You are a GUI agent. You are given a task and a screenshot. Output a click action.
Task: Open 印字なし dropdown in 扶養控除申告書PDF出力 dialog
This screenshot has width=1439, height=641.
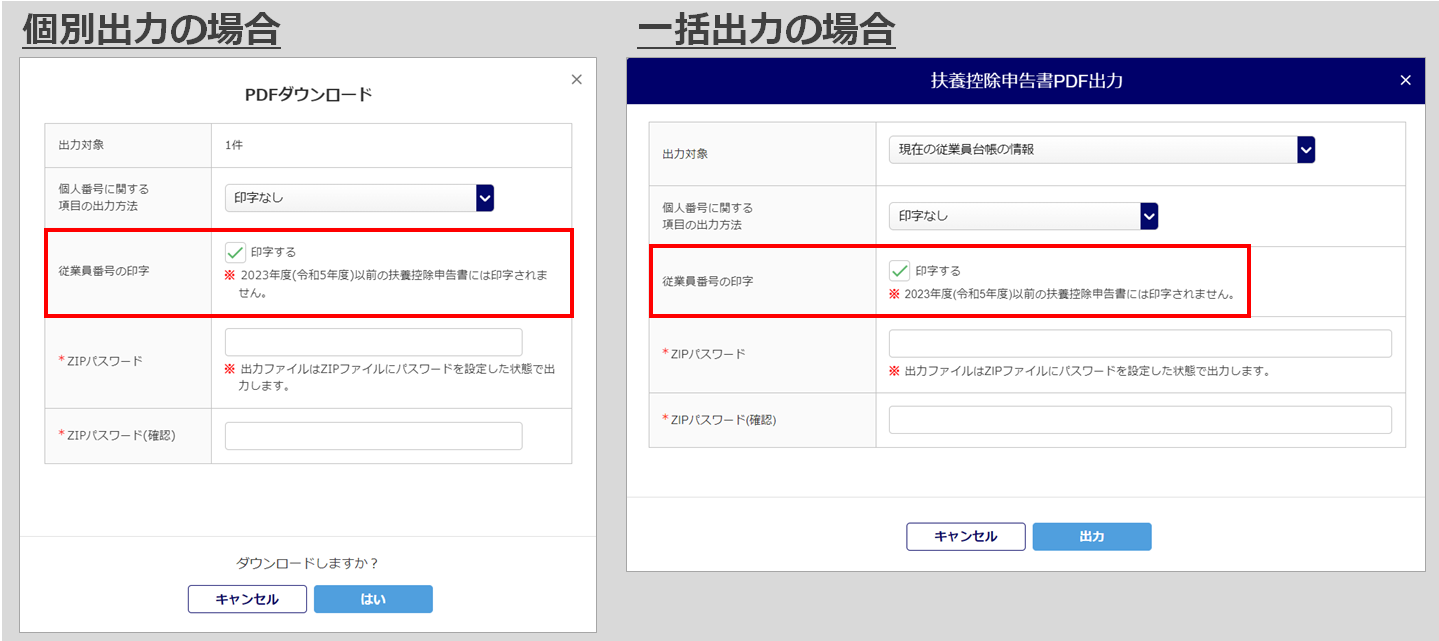[x=1023, y=216]
